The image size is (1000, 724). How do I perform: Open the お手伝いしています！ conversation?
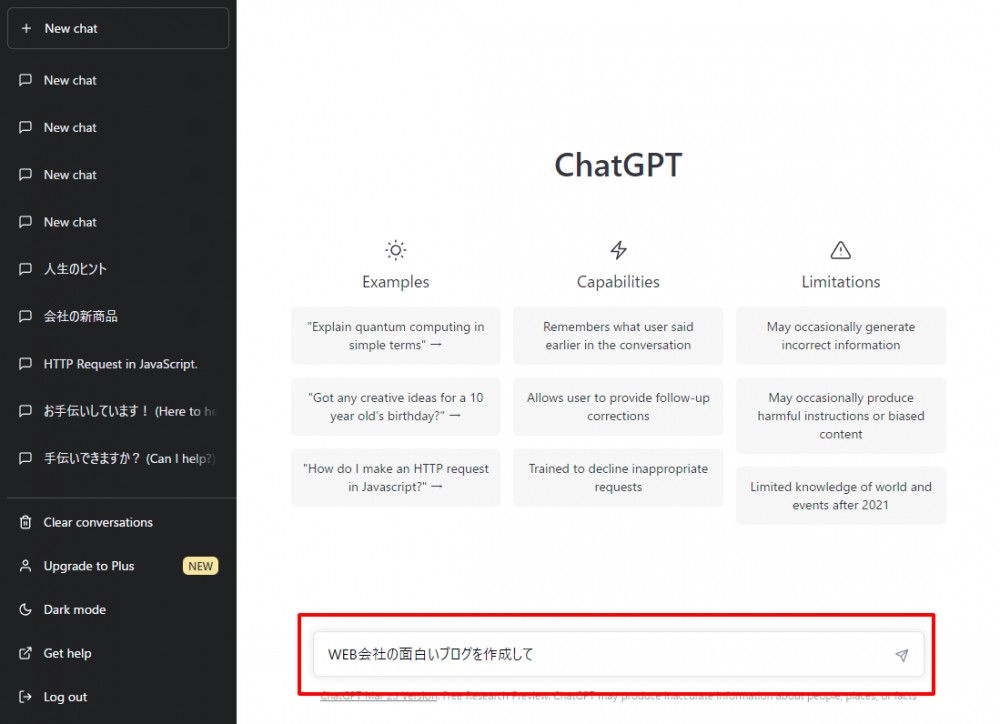coord(118,411)
